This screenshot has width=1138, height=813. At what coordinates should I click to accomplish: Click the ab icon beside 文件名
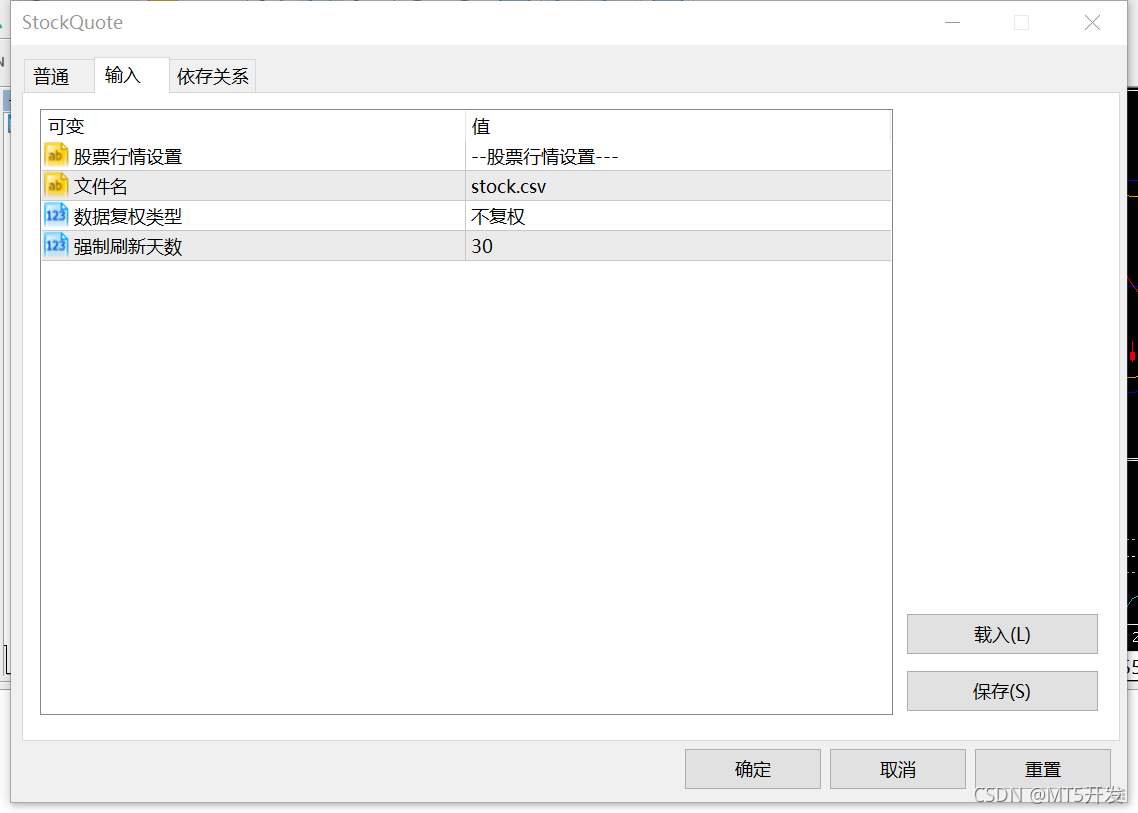(x=56, y=185)
